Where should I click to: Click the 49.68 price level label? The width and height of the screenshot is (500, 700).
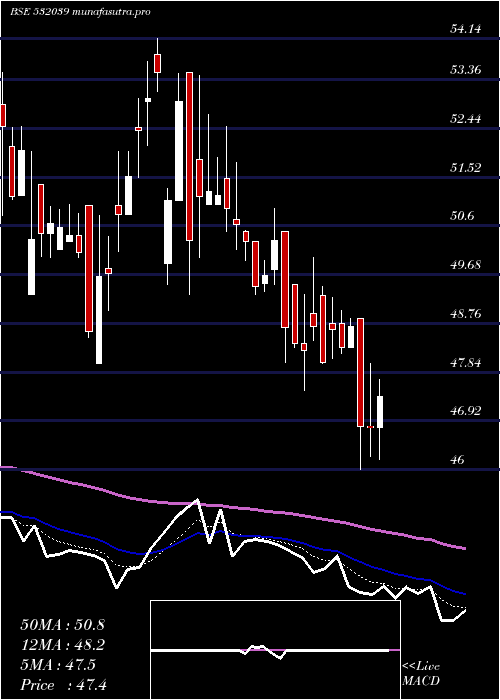[x=466, y=265]
